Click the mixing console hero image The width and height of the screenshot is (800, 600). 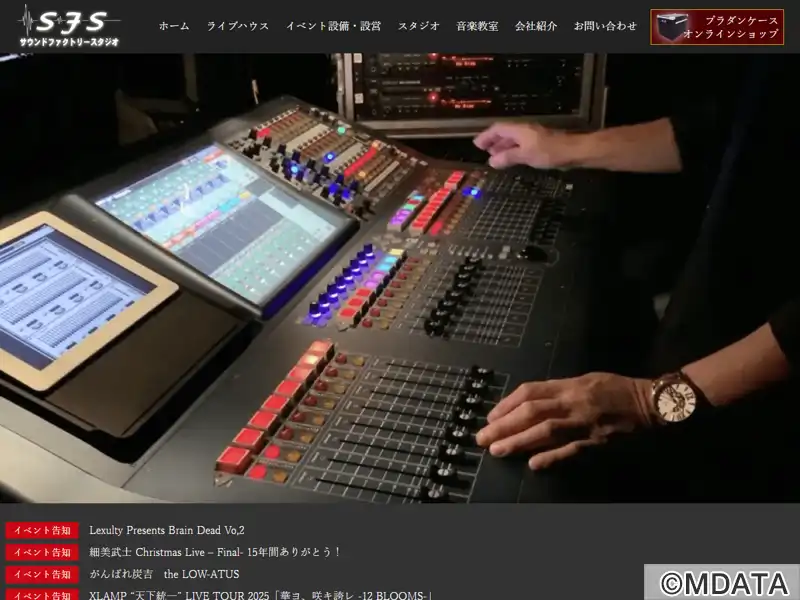click(400, 280)
